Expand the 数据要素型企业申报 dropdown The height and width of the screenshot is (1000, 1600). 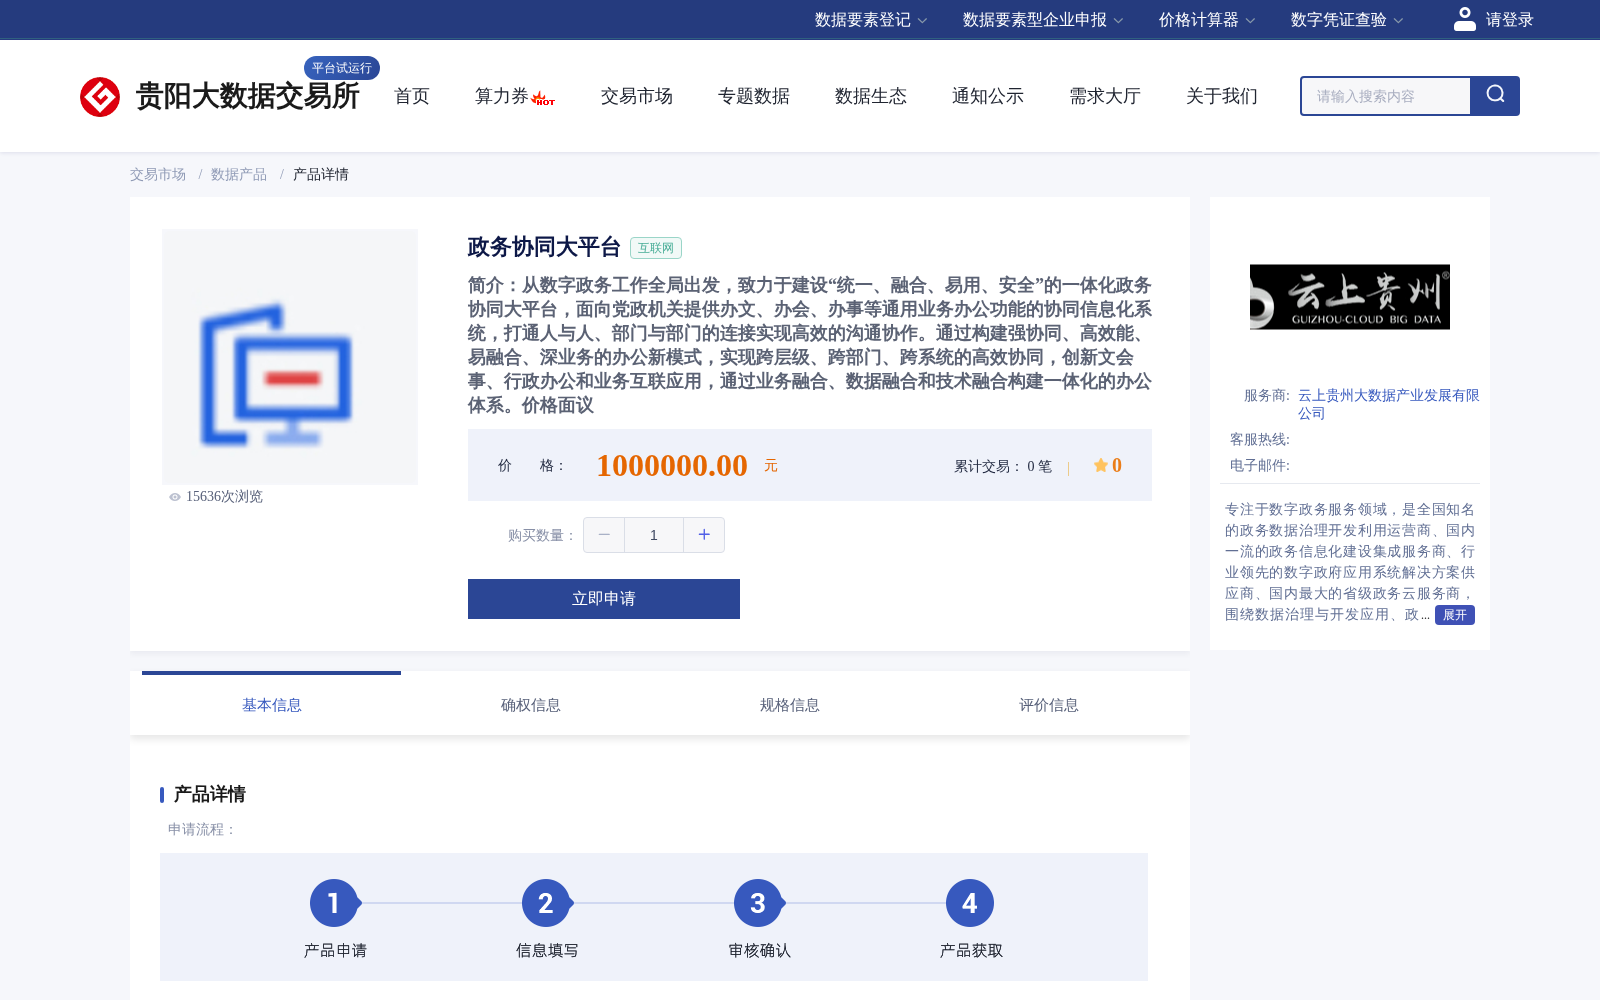tap(1043, 20)
